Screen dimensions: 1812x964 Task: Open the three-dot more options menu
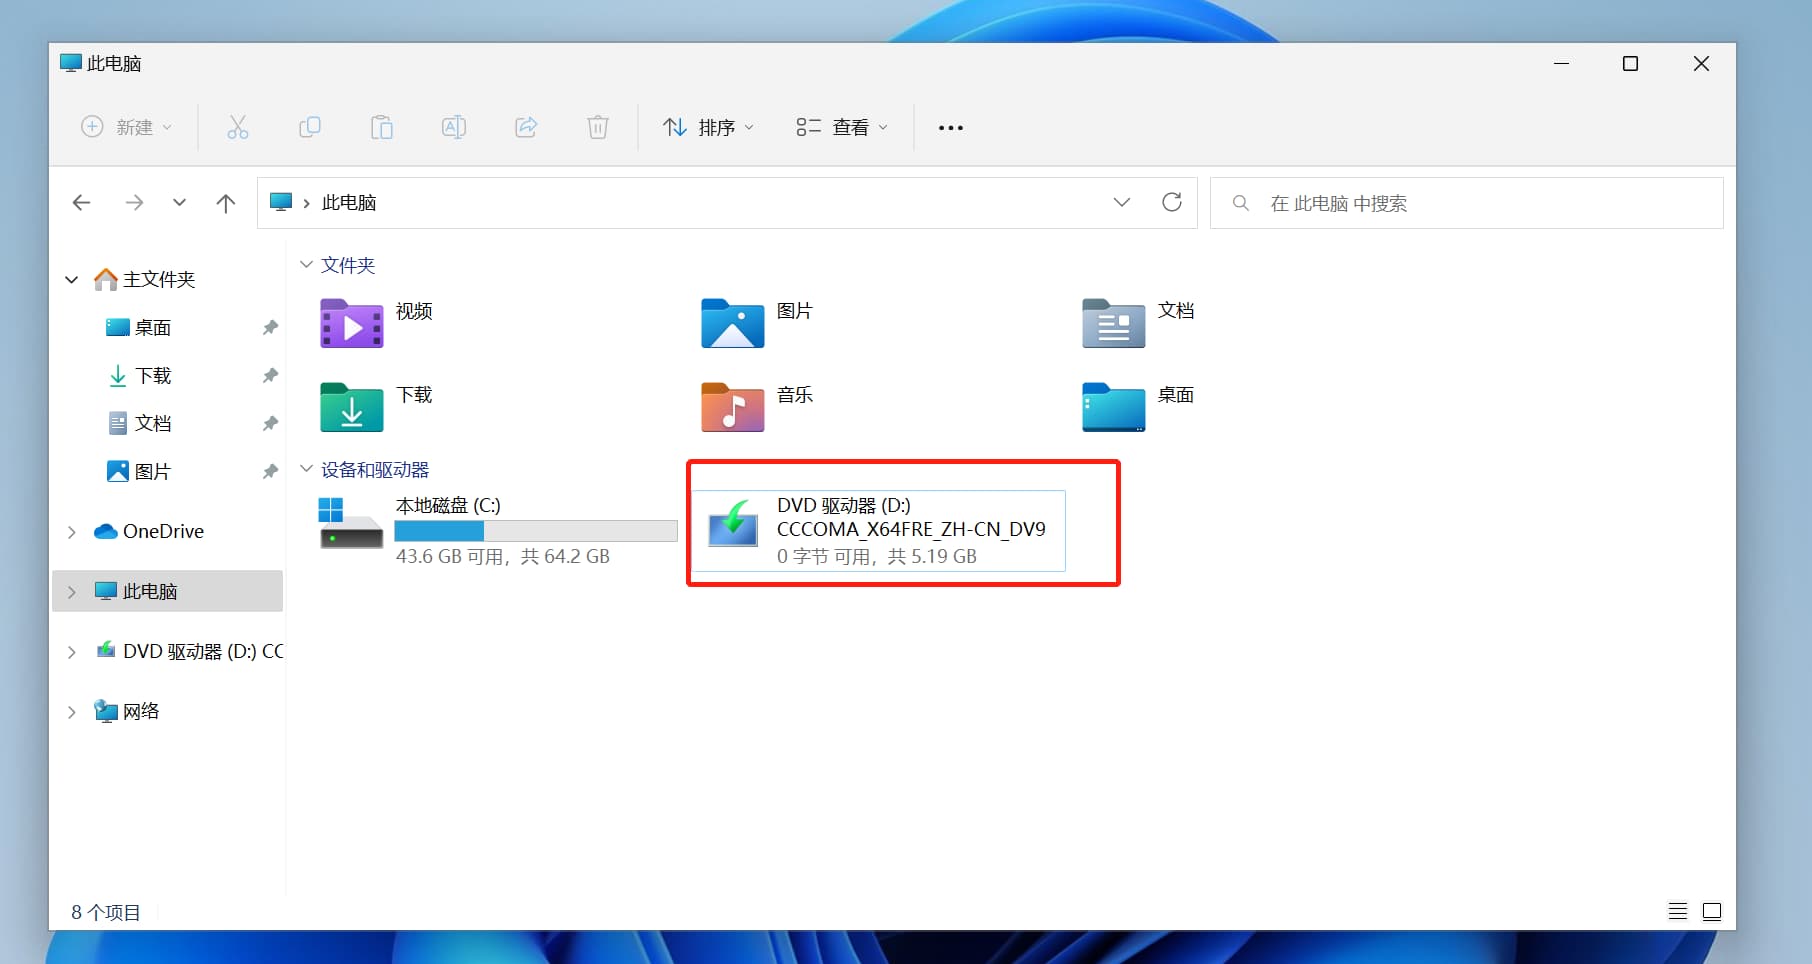click(950, 127)
